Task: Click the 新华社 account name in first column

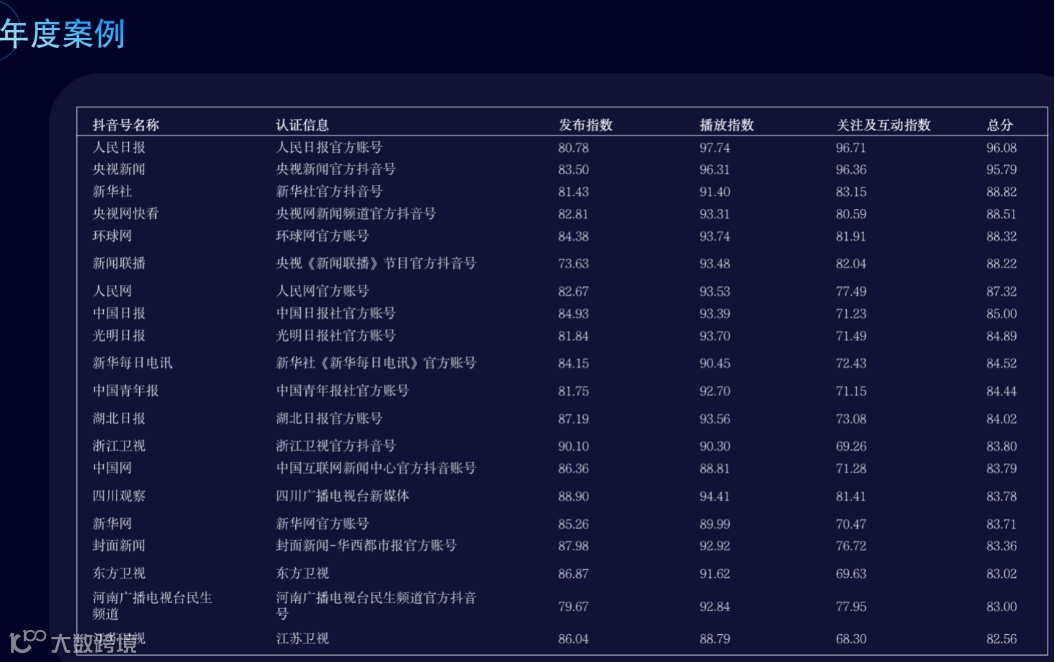Action: pyautogui.click(x=112, y=192)
